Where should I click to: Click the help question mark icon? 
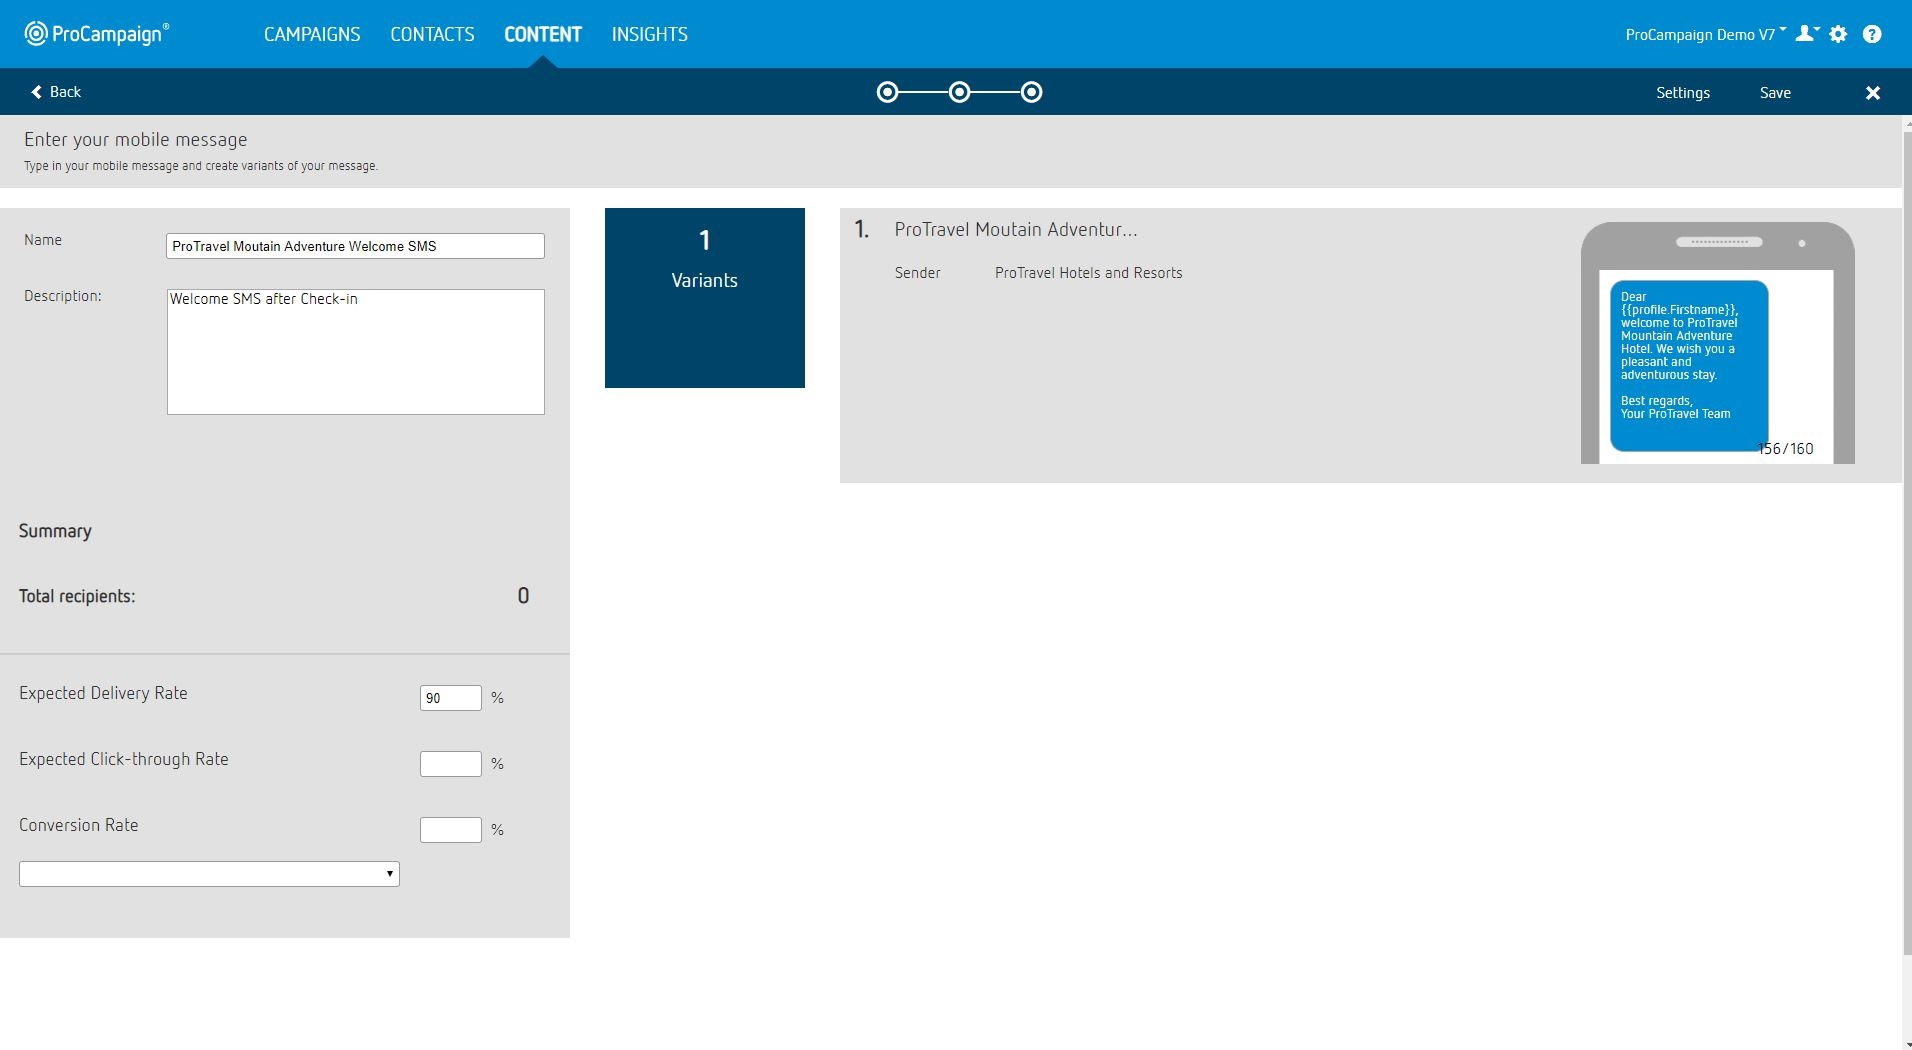click(1872, 34)
